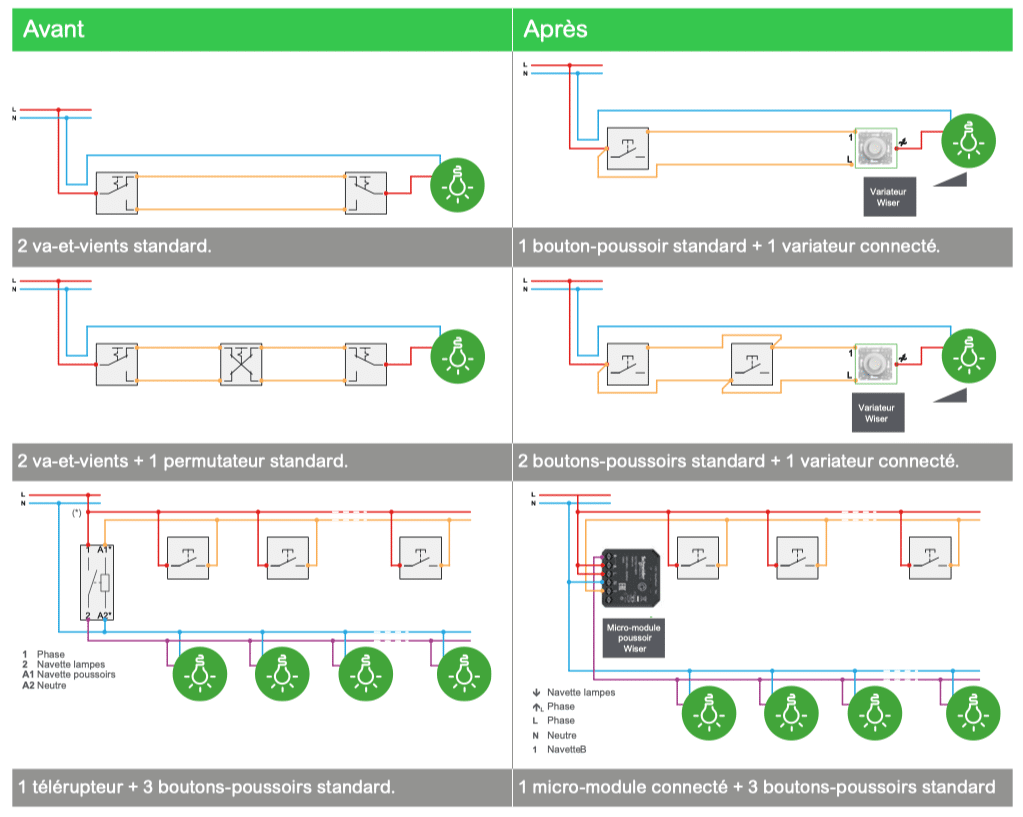Click the Wiser dimmer device in the top Après diagram

[876, 148]
